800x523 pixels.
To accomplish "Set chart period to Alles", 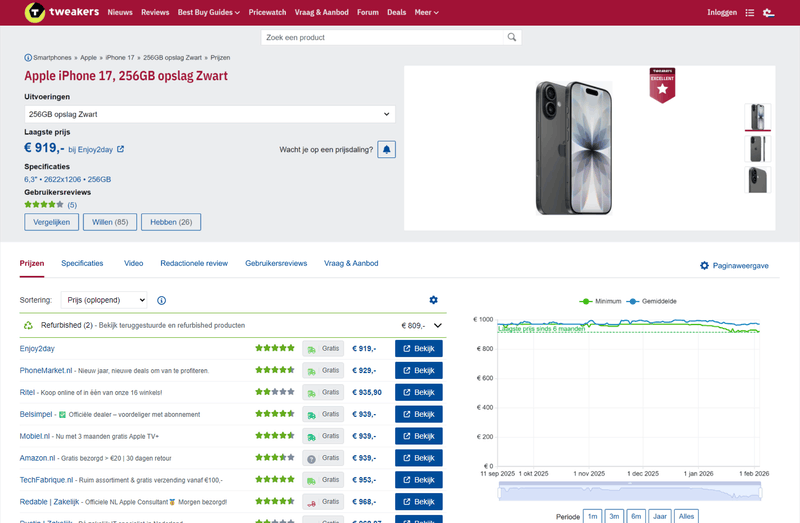I will coord(686,516).
